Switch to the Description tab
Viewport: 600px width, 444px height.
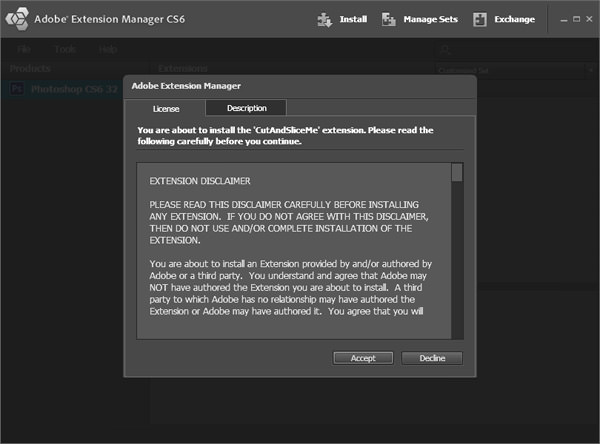pyautogui.click(x=246, y=108)
